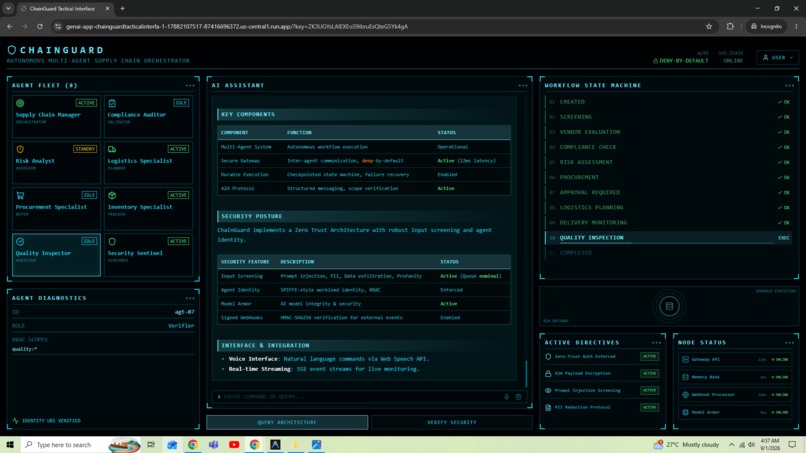Open Active Directives panel options menu
This screenshot has height=453, width=806.
656,342
